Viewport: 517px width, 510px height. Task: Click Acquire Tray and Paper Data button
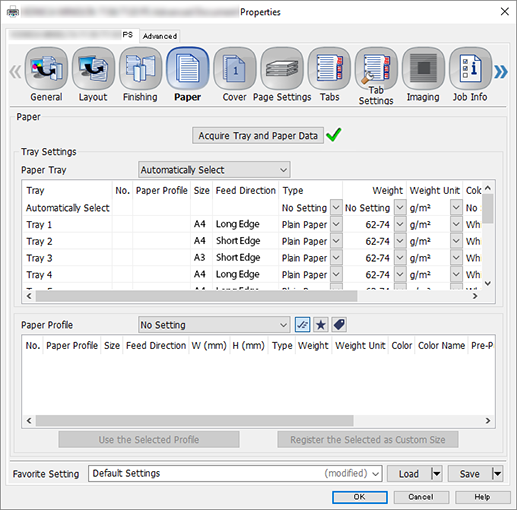click(x=258, y=136)
